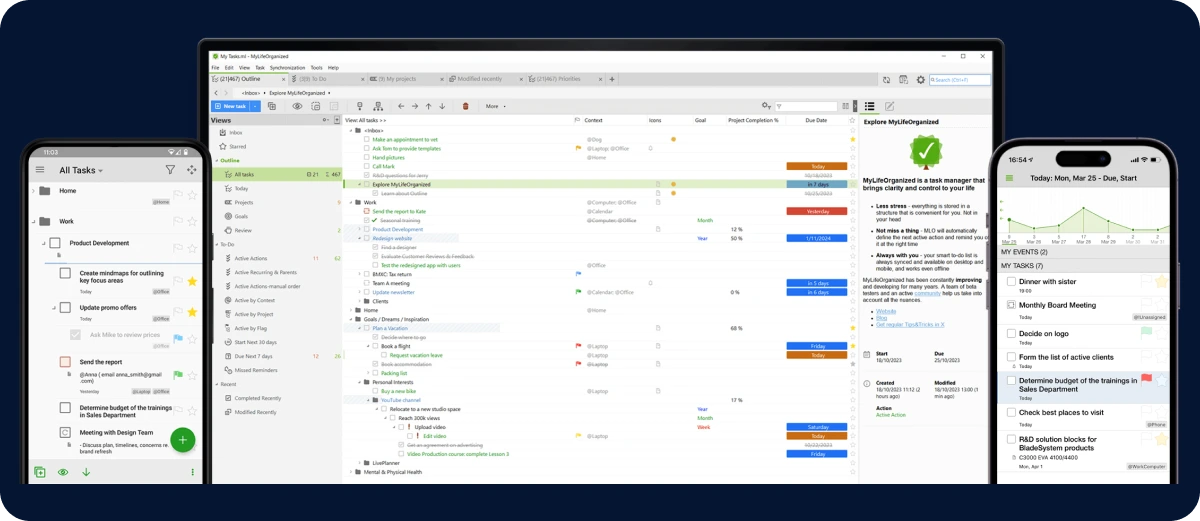Viewport: 1200px width, 521px height.
Task: Click the sync icon near the search box
Action: [886, 79]
